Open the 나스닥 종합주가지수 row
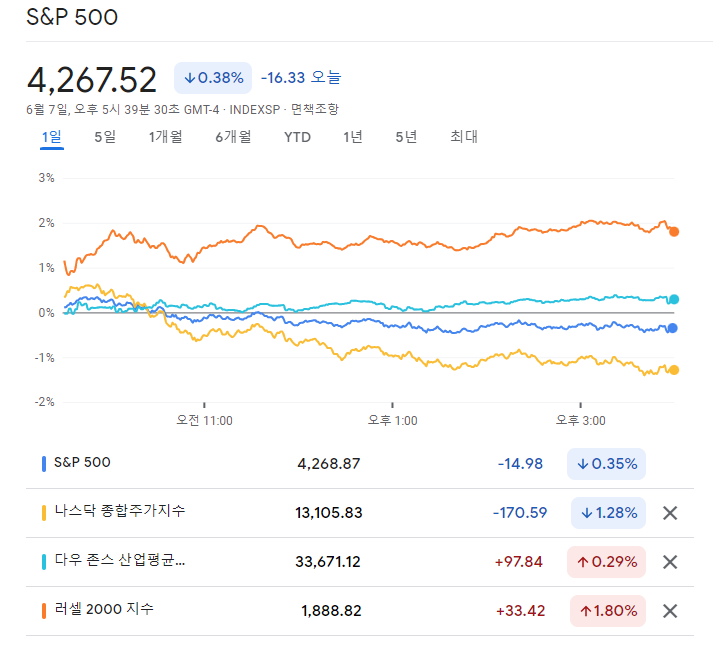 tap(360, 513)
